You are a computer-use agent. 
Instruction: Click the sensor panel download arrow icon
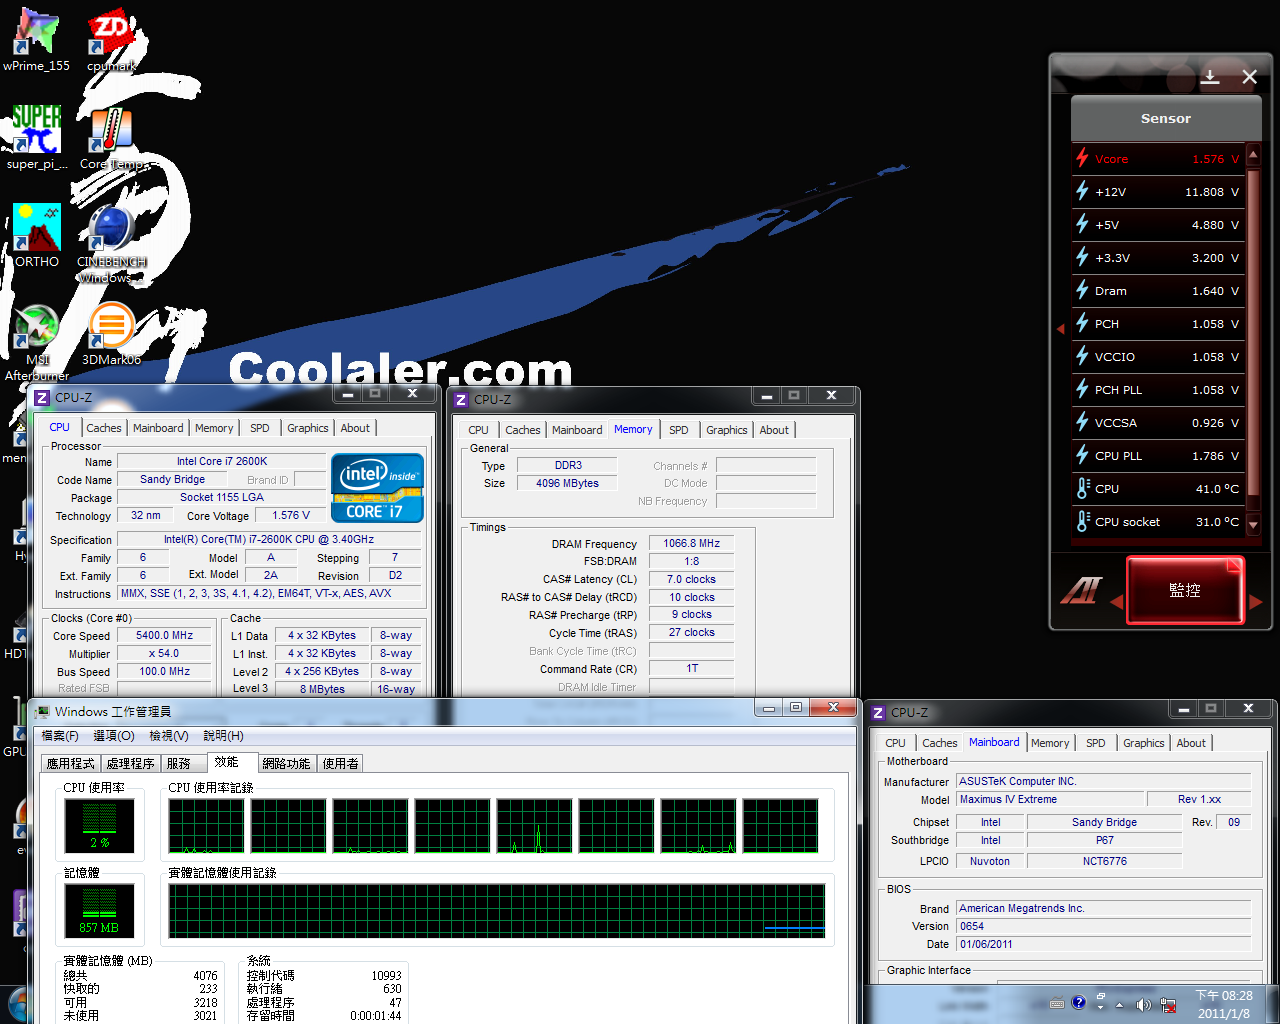(1210, 77)
